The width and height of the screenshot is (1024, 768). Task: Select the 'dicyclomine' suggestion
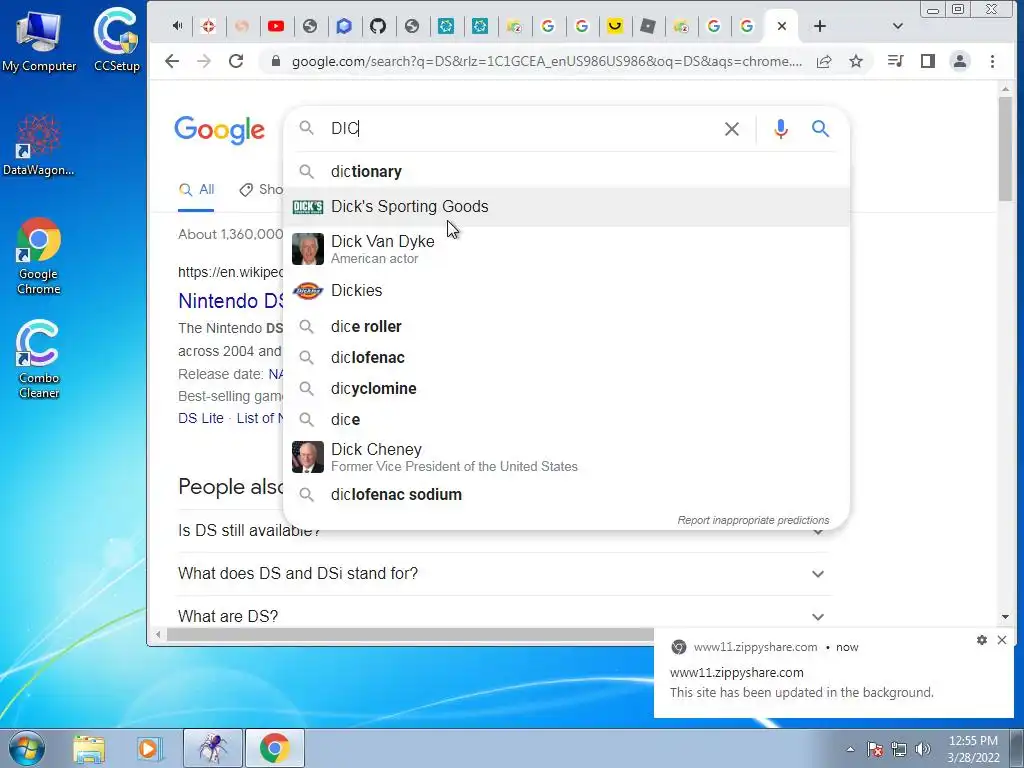[x=566, y=389]
